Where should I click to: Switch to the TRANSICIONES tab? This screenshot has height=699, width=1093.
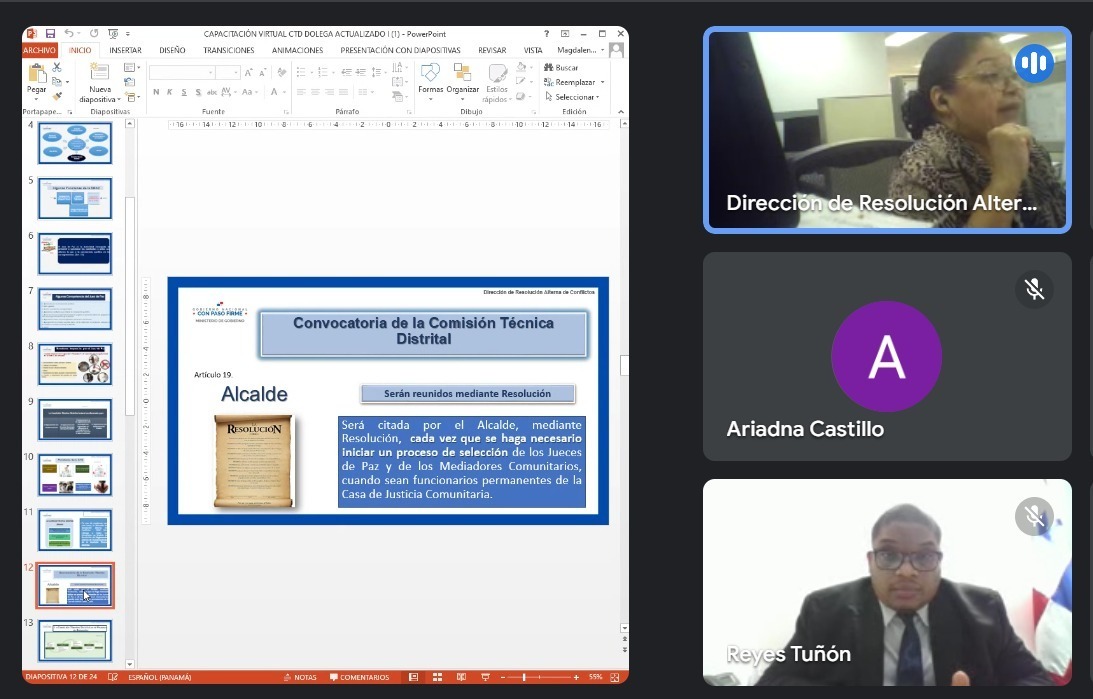click(x=228, y=50)
